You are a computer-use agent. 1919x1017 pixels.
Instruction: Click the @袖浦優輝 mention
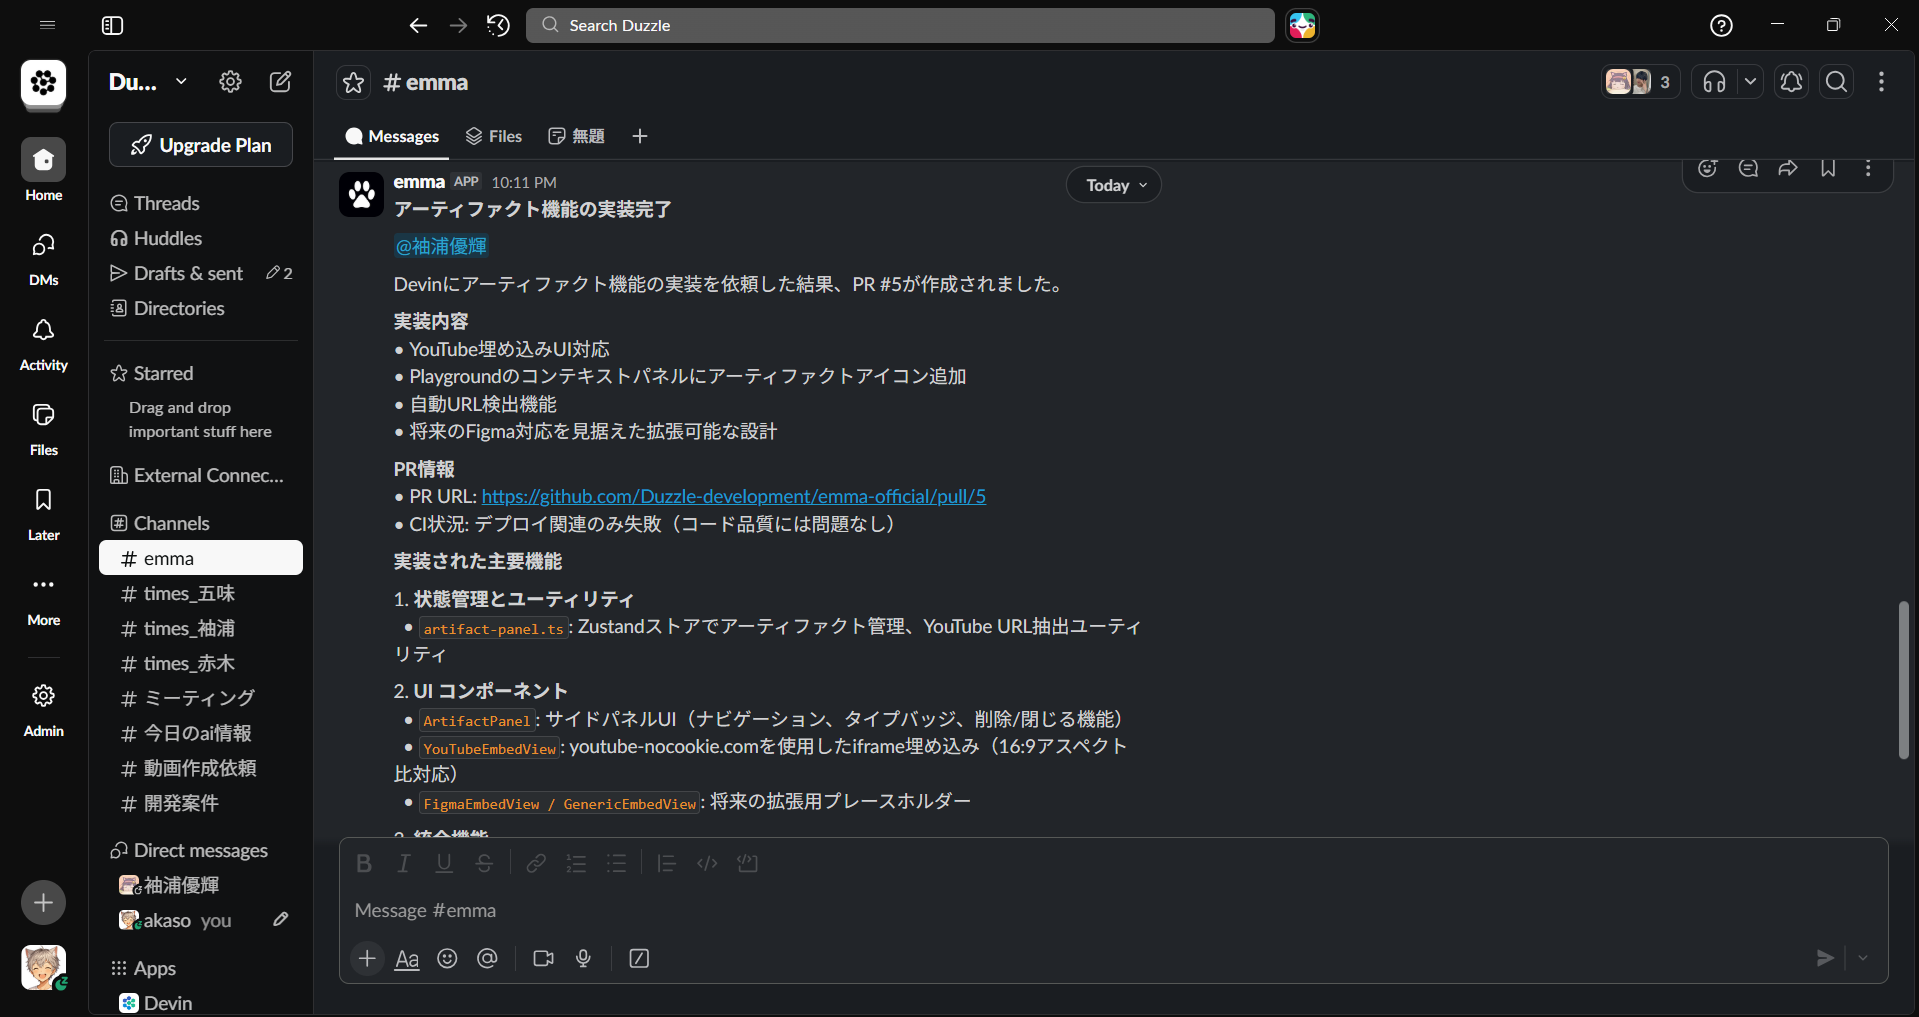[x=441, y=246]
